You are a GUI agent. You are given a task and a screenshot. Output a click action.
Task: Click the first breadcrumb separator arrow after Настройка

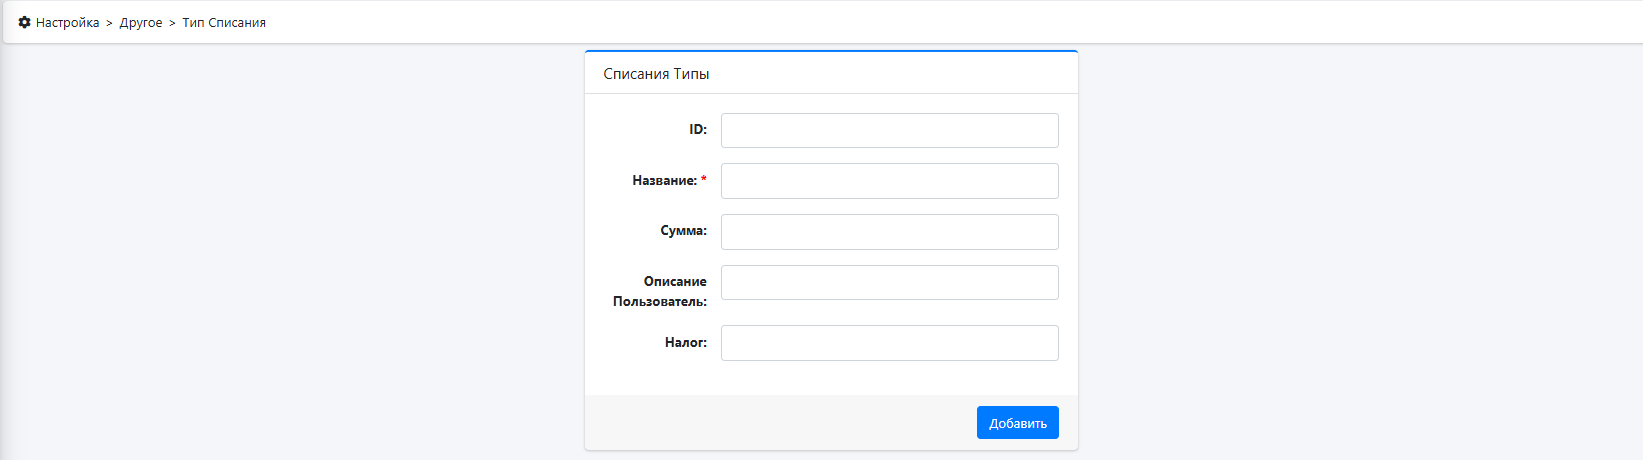(109, 22)
